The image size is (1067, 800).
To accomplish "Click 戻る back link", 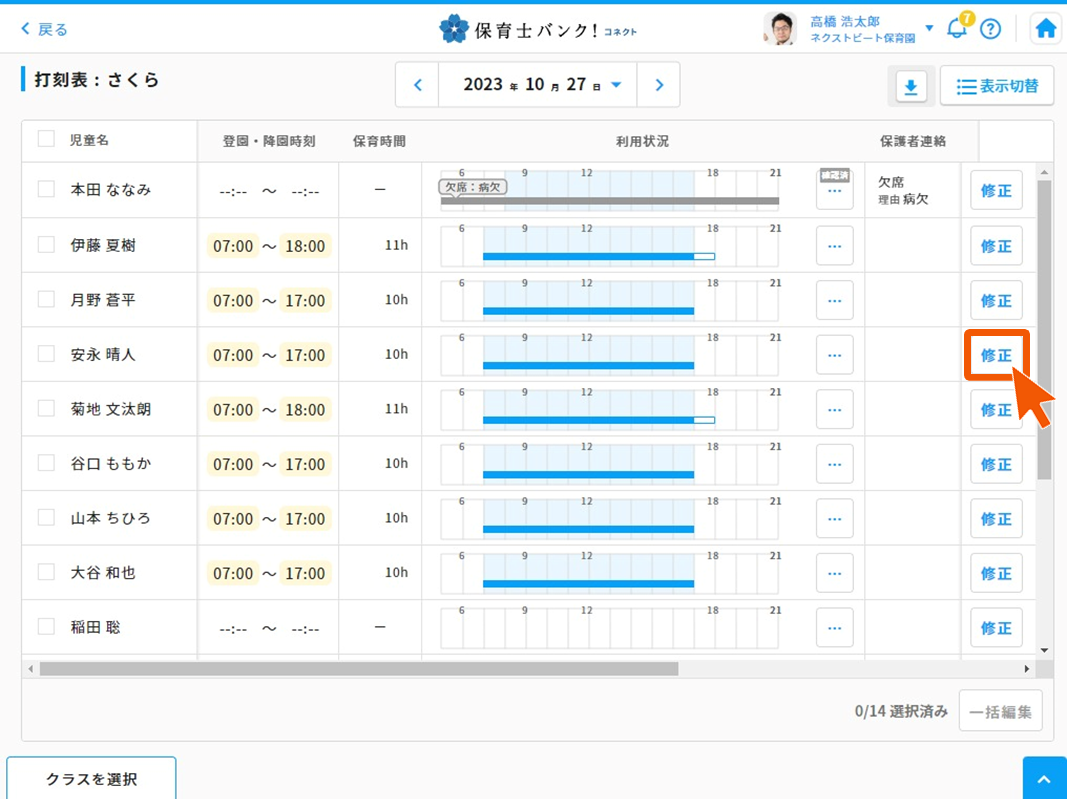I will pyautogui.click(x=45, y=29).
